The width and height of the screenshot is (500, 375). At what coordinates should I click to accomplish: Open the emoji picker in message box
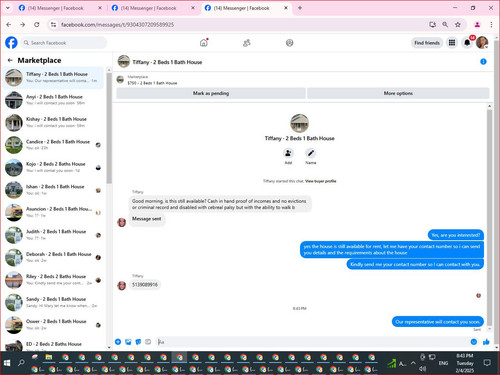pos(474,342)
